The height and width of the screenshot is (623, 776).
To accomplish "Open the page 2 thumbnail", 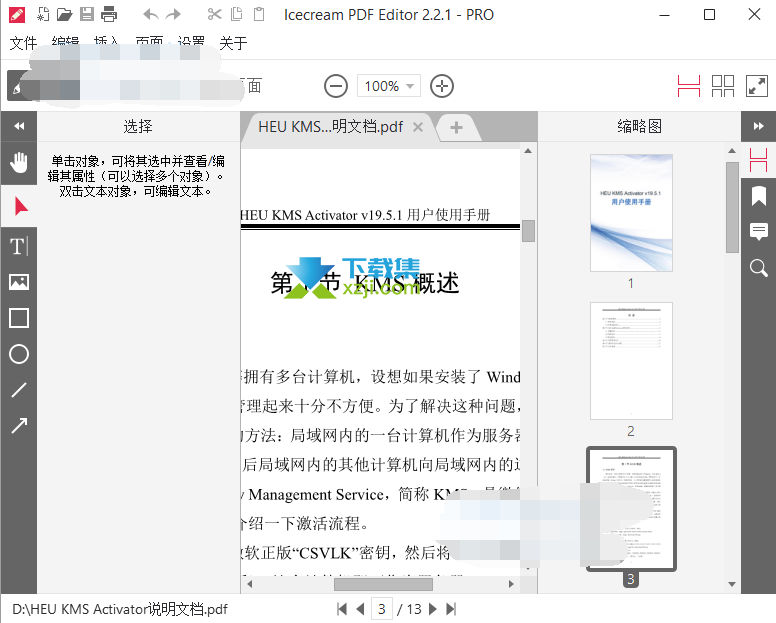I will click(631, 361).
